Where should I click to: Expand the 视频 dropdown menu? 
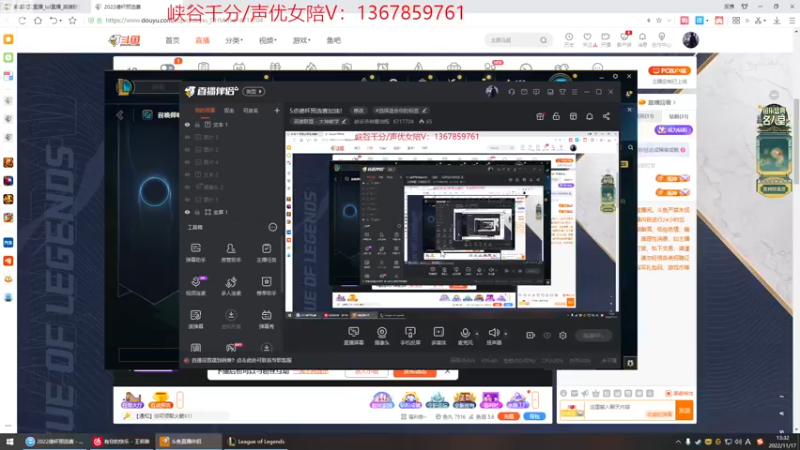[x=267, y=40]
